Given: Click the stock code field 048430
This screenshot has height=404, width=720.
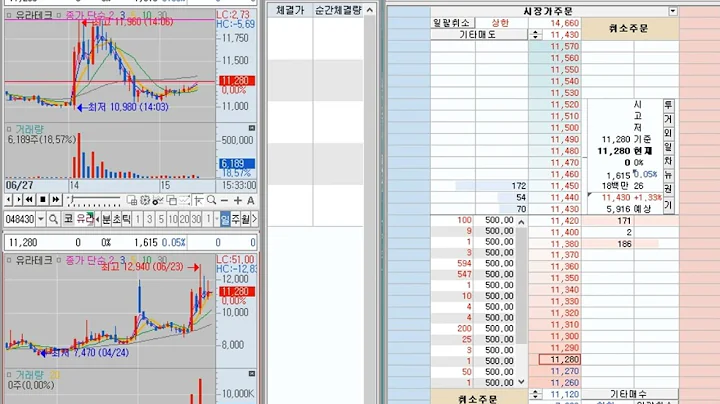Looking at the screenshot, I should pyautogui.click(x=20, y=219).
